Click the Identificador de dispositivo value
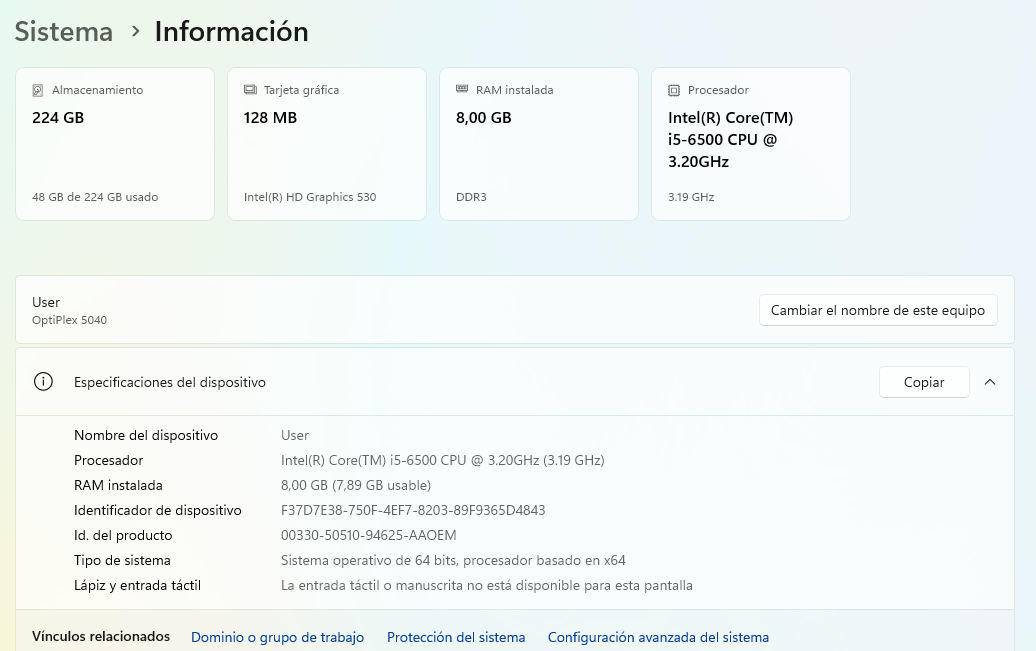The image size is (1036, 651). click(413, 510)
